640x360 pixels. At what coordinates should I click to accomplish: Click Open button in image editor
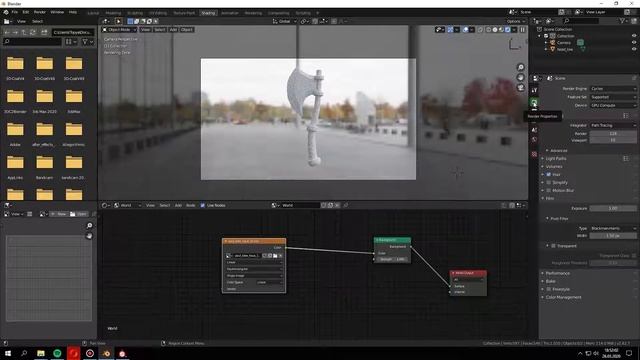(78, 214)
